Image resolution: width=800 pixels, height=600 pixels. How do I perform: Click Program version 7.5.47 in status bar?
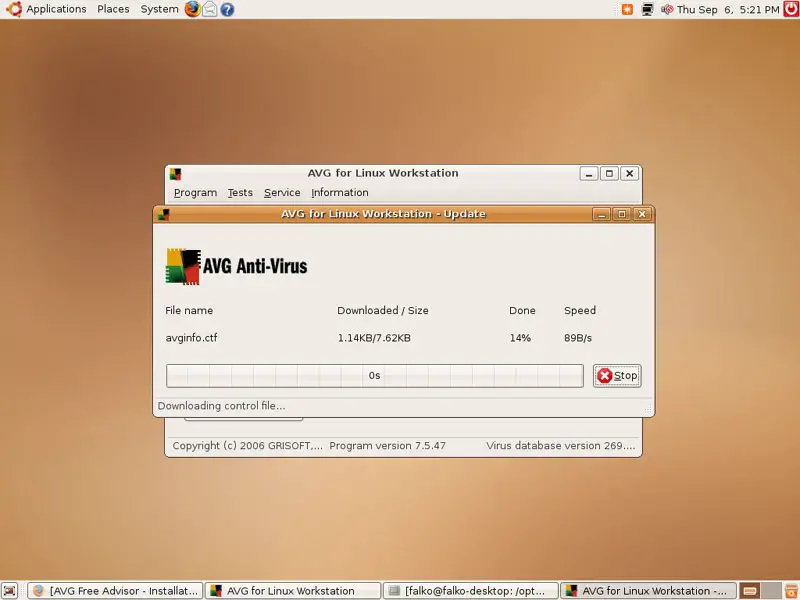pyautogui.click(x=387, y=446)
